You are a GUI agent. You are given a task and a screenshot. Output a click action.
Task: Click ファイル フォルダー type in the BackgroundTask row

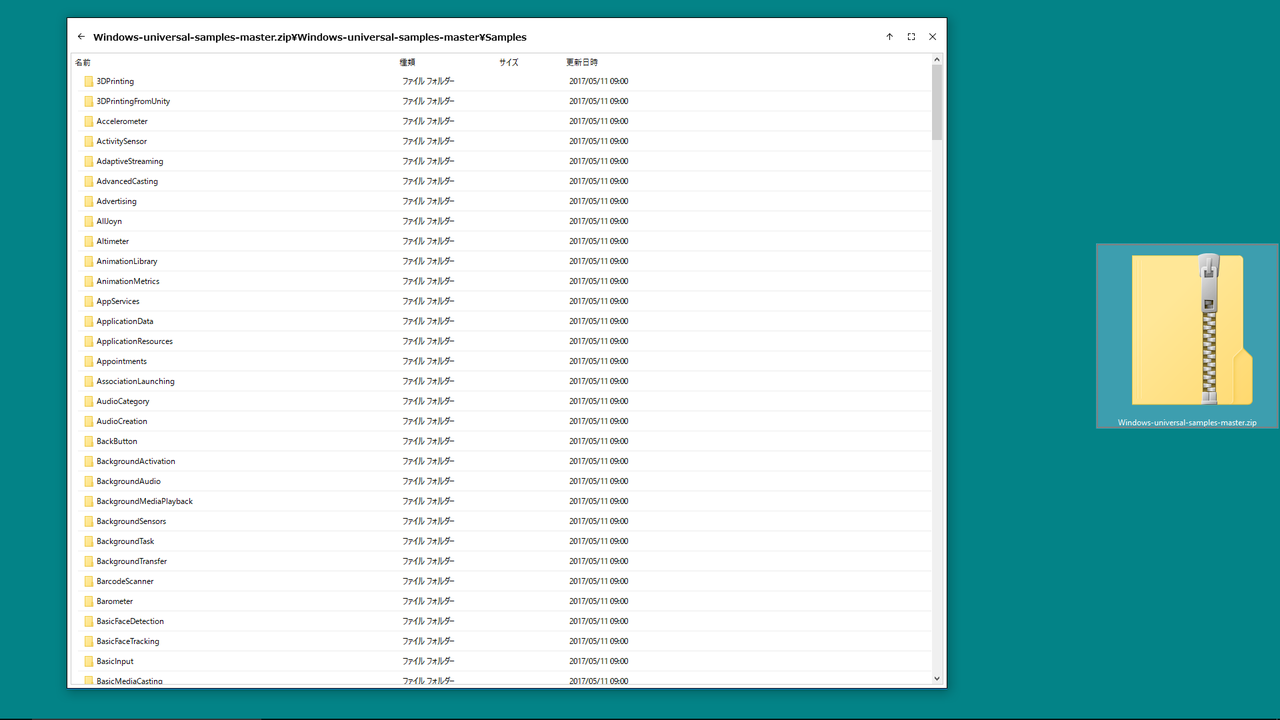pyautogui.click(x=428, y=541)
